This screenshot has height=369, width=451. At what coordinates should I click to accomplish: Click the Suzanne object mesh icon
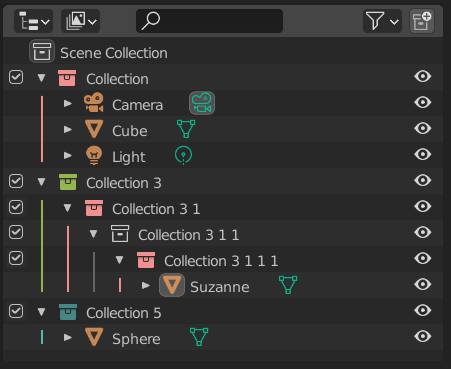point(172,285)
